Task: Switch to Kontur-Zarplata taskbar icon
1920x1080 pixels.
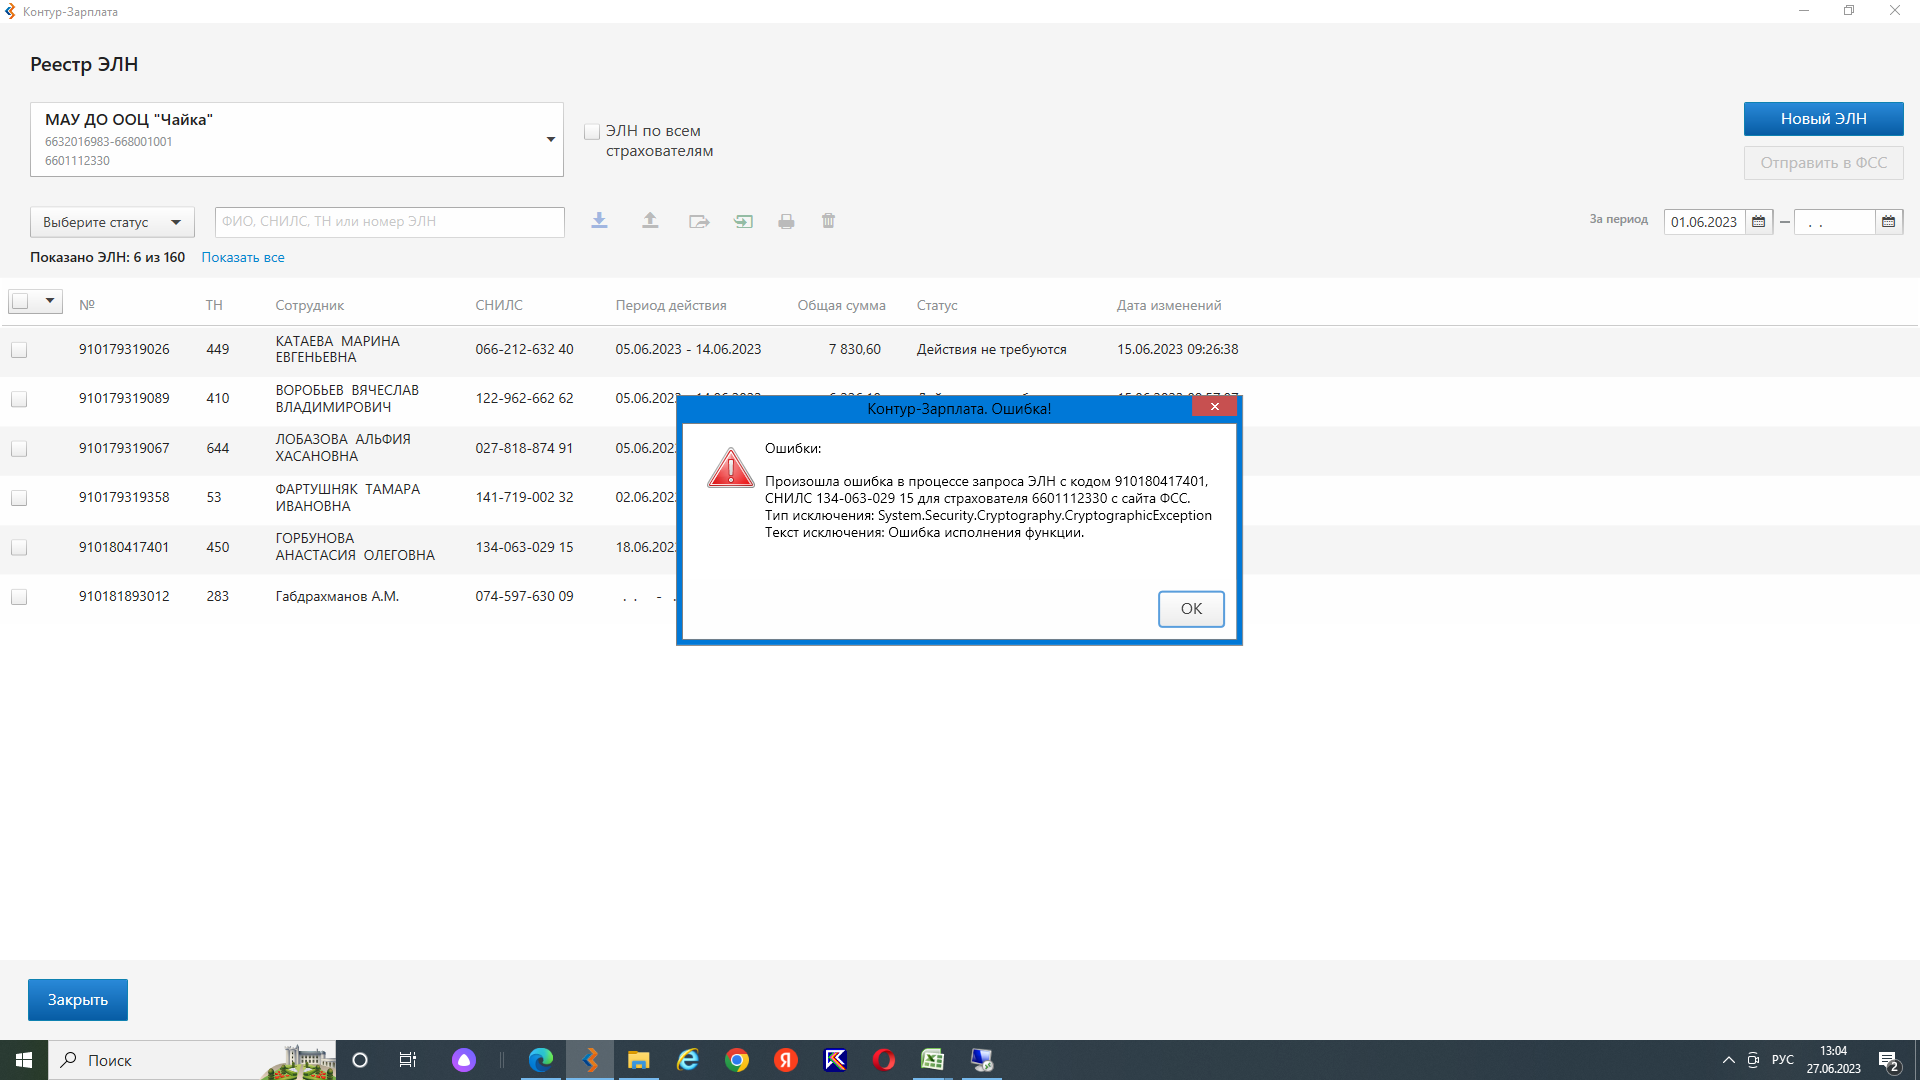Action: (590, 1060)
